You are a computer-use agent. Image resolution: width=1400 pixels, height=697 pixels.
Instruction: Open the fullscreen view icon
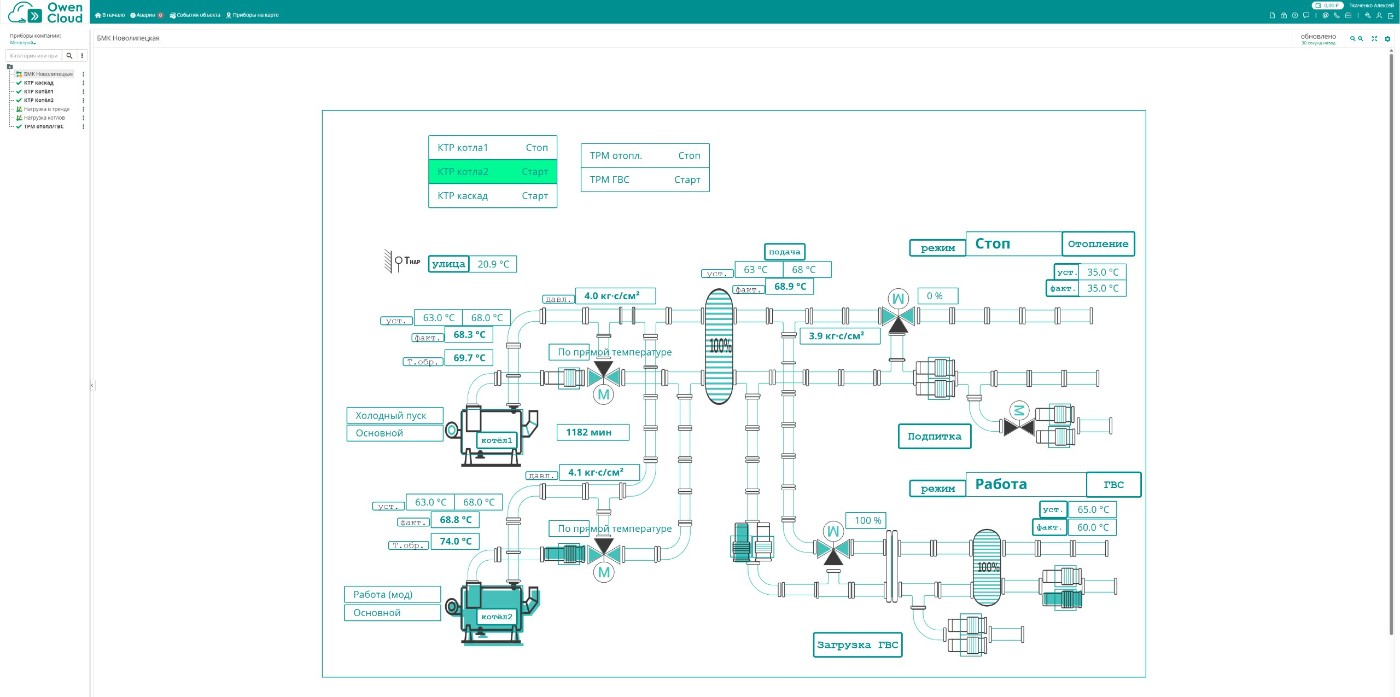pos(1374,38)
